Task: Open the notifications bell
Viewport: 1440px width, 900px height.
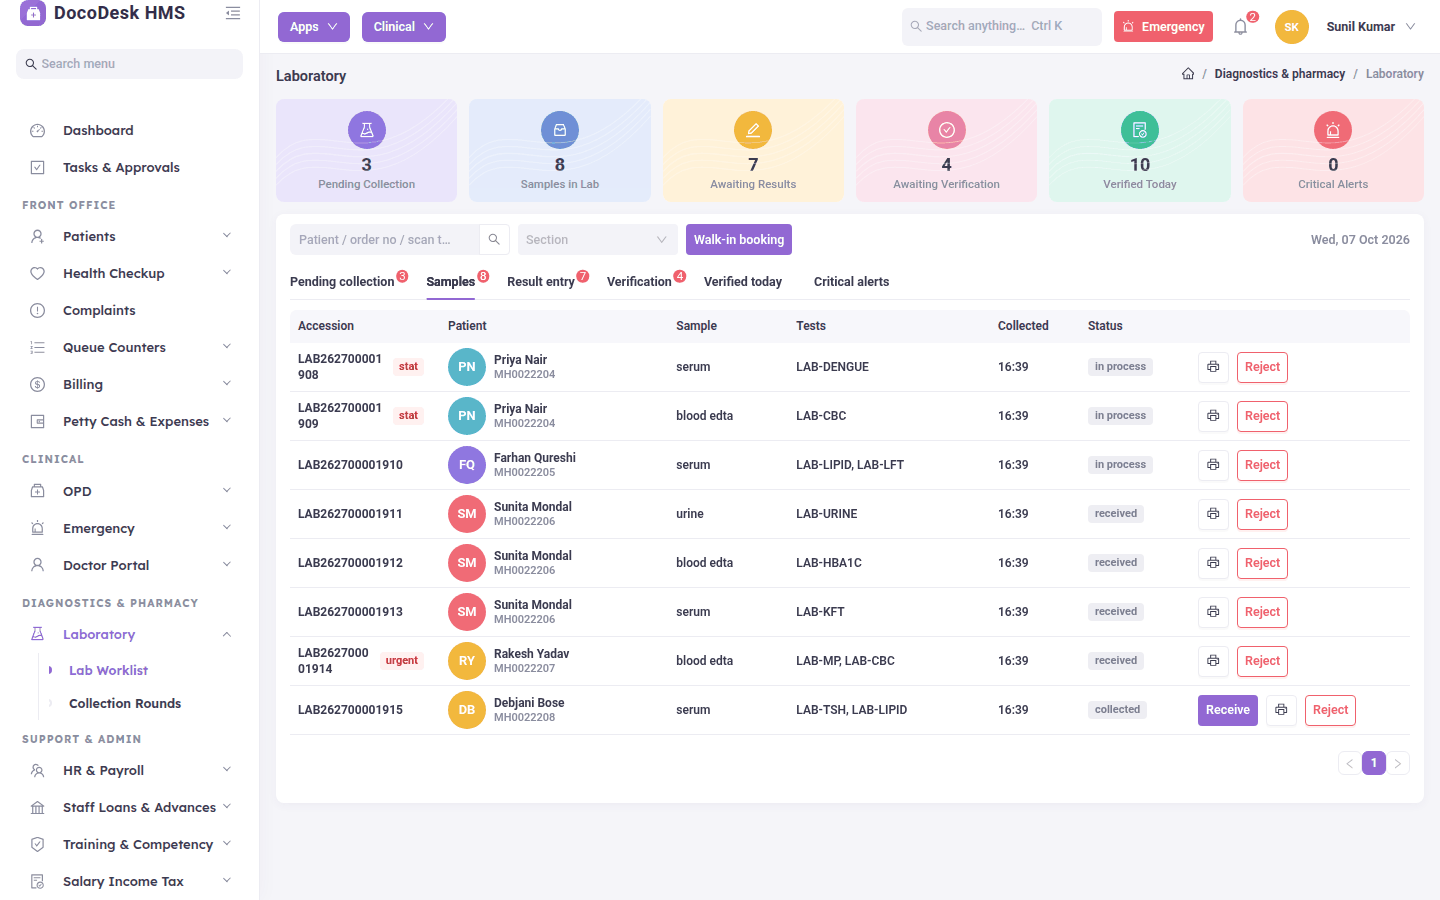Action: [x=1241, y=27]
